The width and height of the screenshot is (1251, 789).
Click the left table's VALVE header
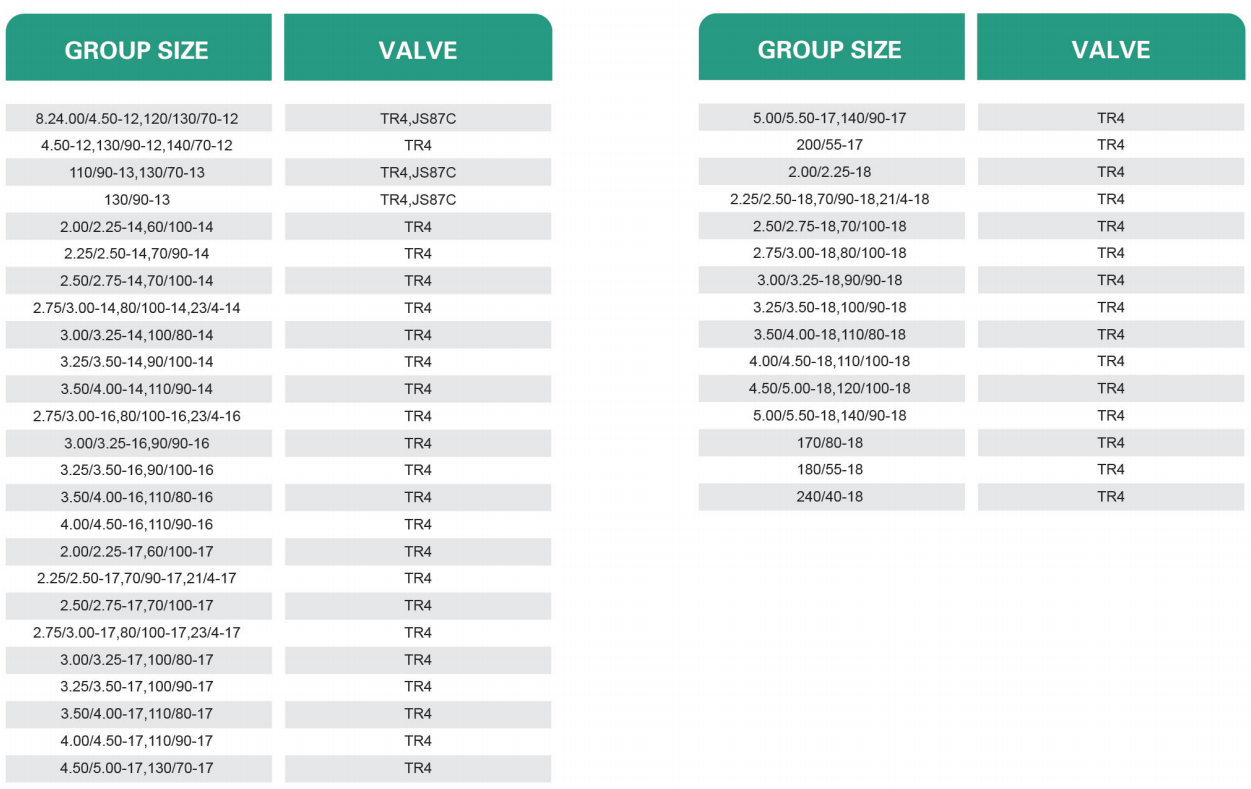417,50
